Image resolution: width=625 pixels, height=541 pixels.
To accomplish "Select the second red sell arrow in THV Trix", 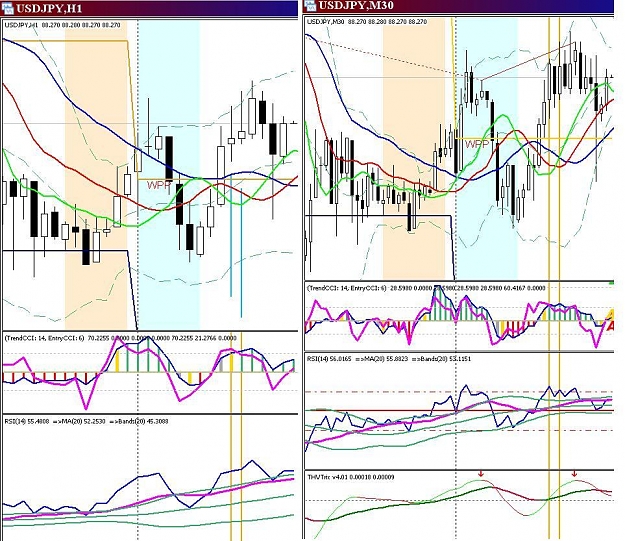I will [574, 474].
